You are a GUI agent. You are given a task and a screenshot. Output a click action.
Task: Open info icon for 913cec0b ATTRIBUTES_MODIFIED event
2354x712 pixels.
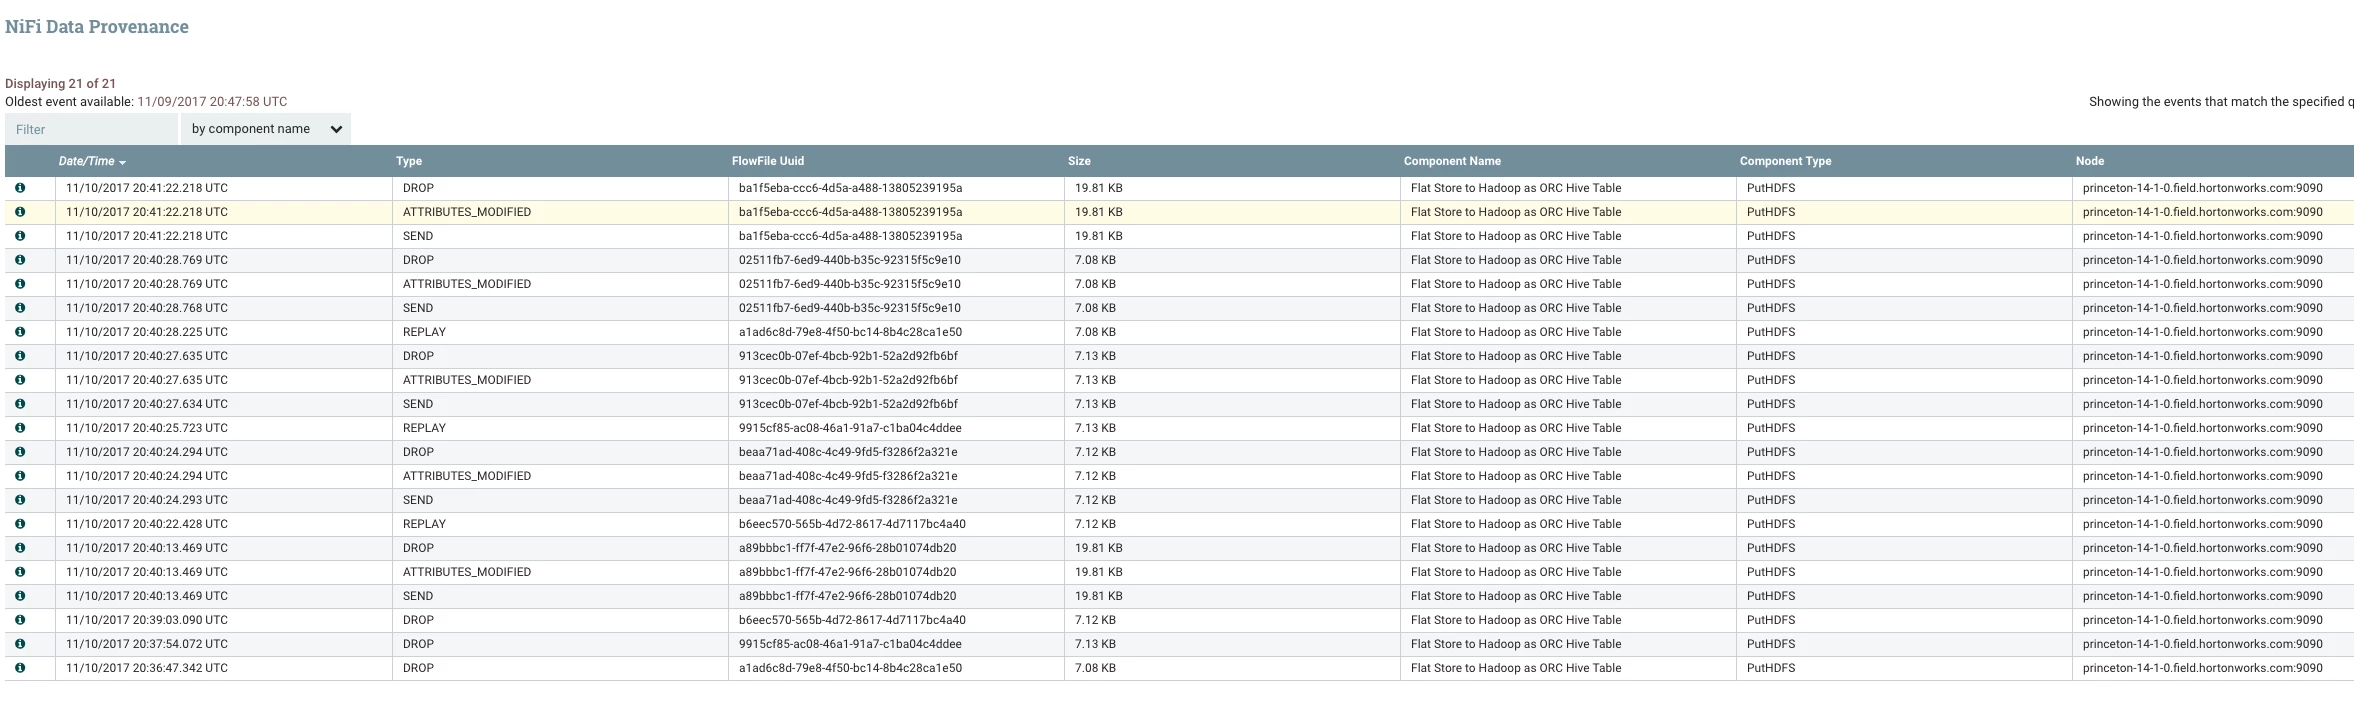(x=20, y=380)
